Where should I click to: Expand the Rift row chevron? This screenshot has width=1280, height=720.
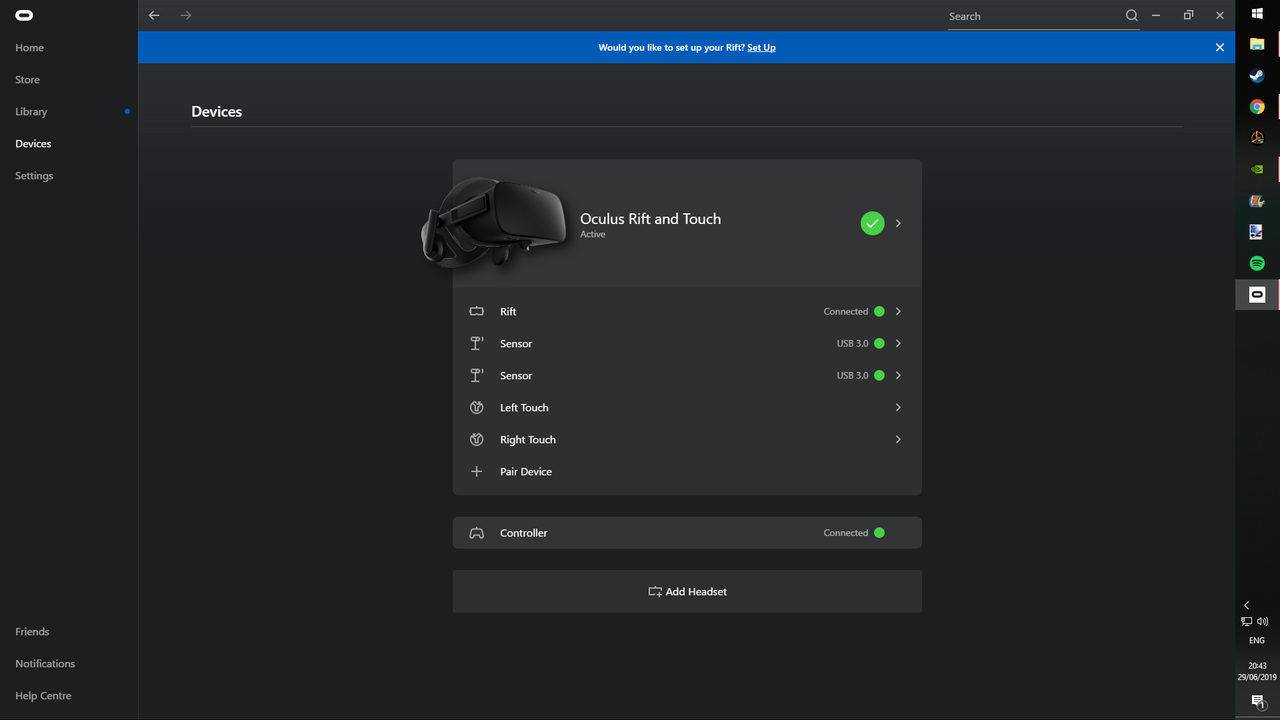(x=898, y=311)
